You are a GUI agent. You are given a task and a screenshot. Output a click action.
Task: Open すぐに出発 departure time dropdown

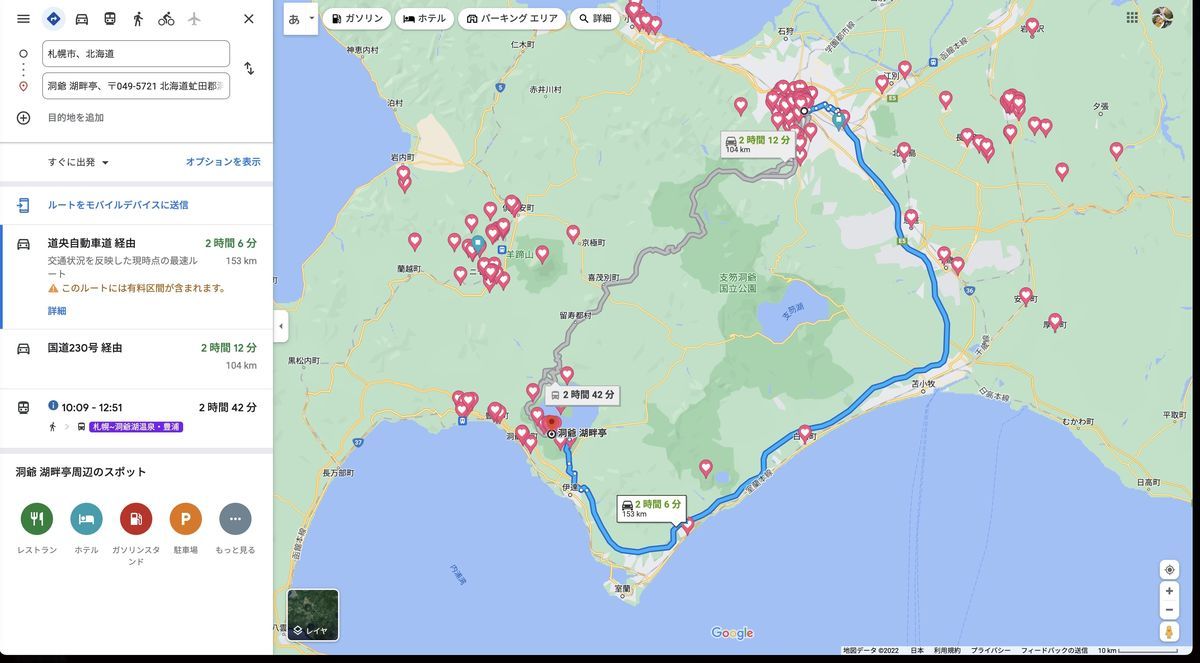(78, 162)
